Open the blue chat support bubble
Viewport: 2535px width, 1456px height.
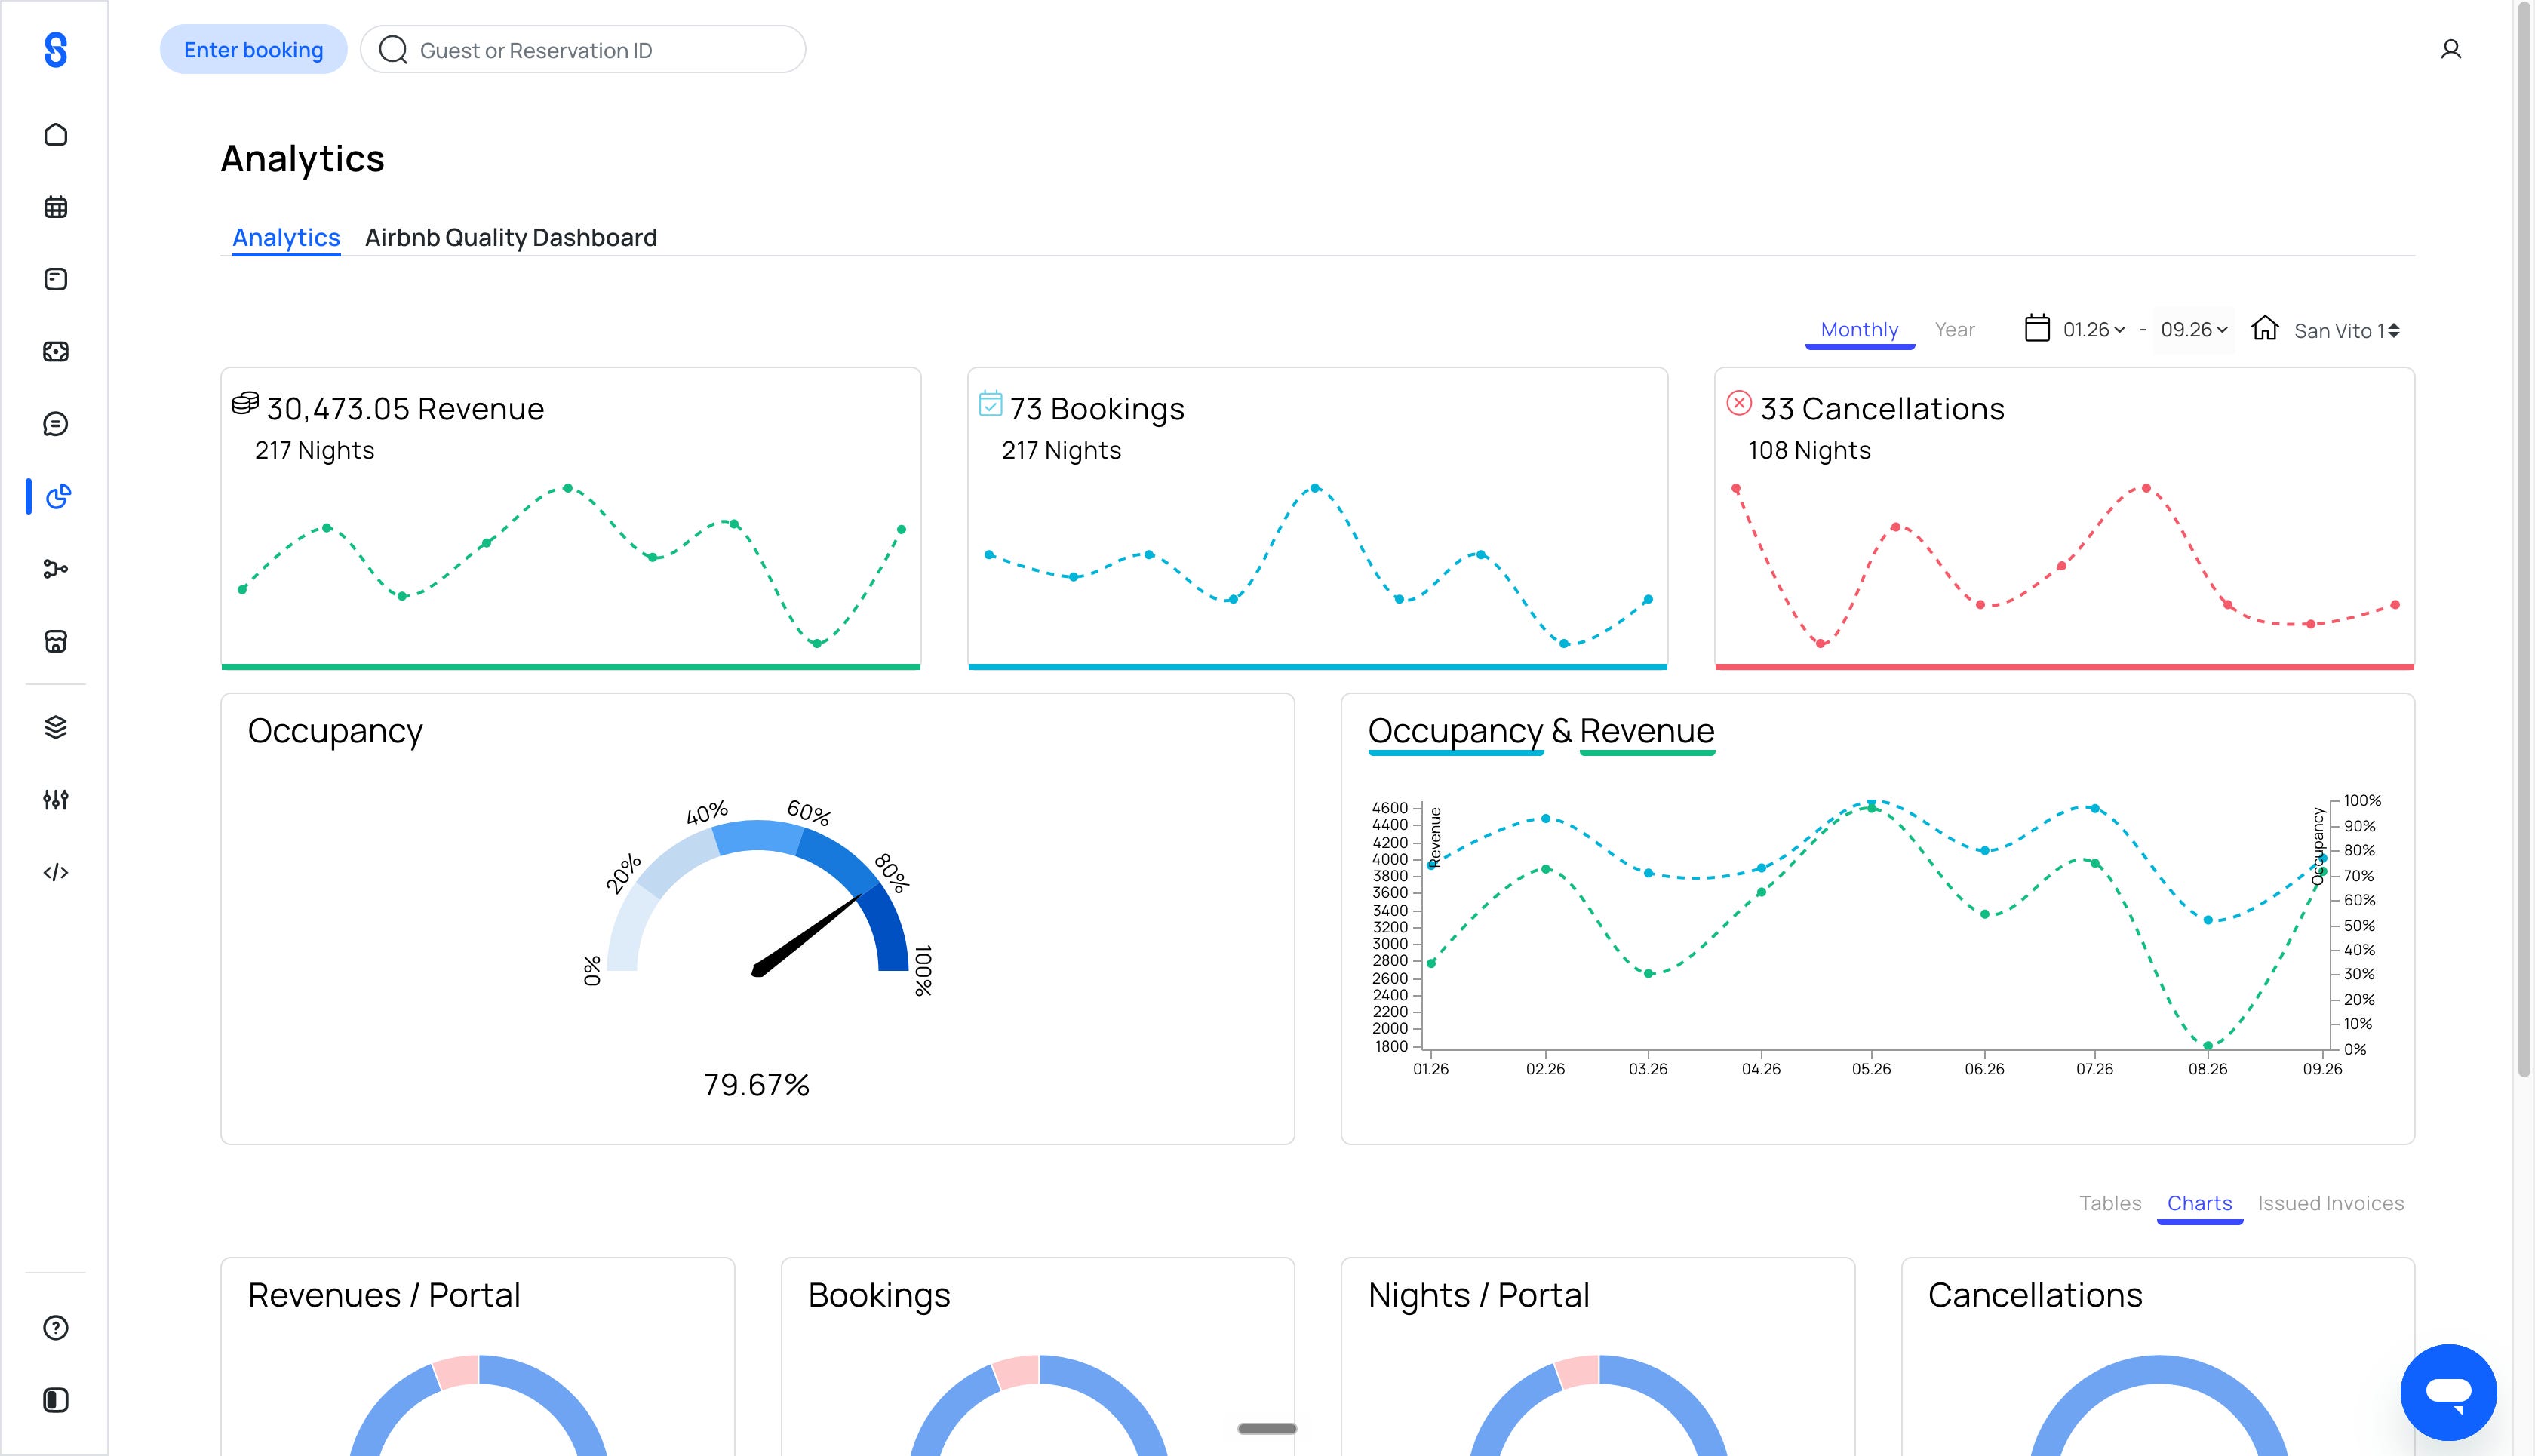point(2448,1392)
